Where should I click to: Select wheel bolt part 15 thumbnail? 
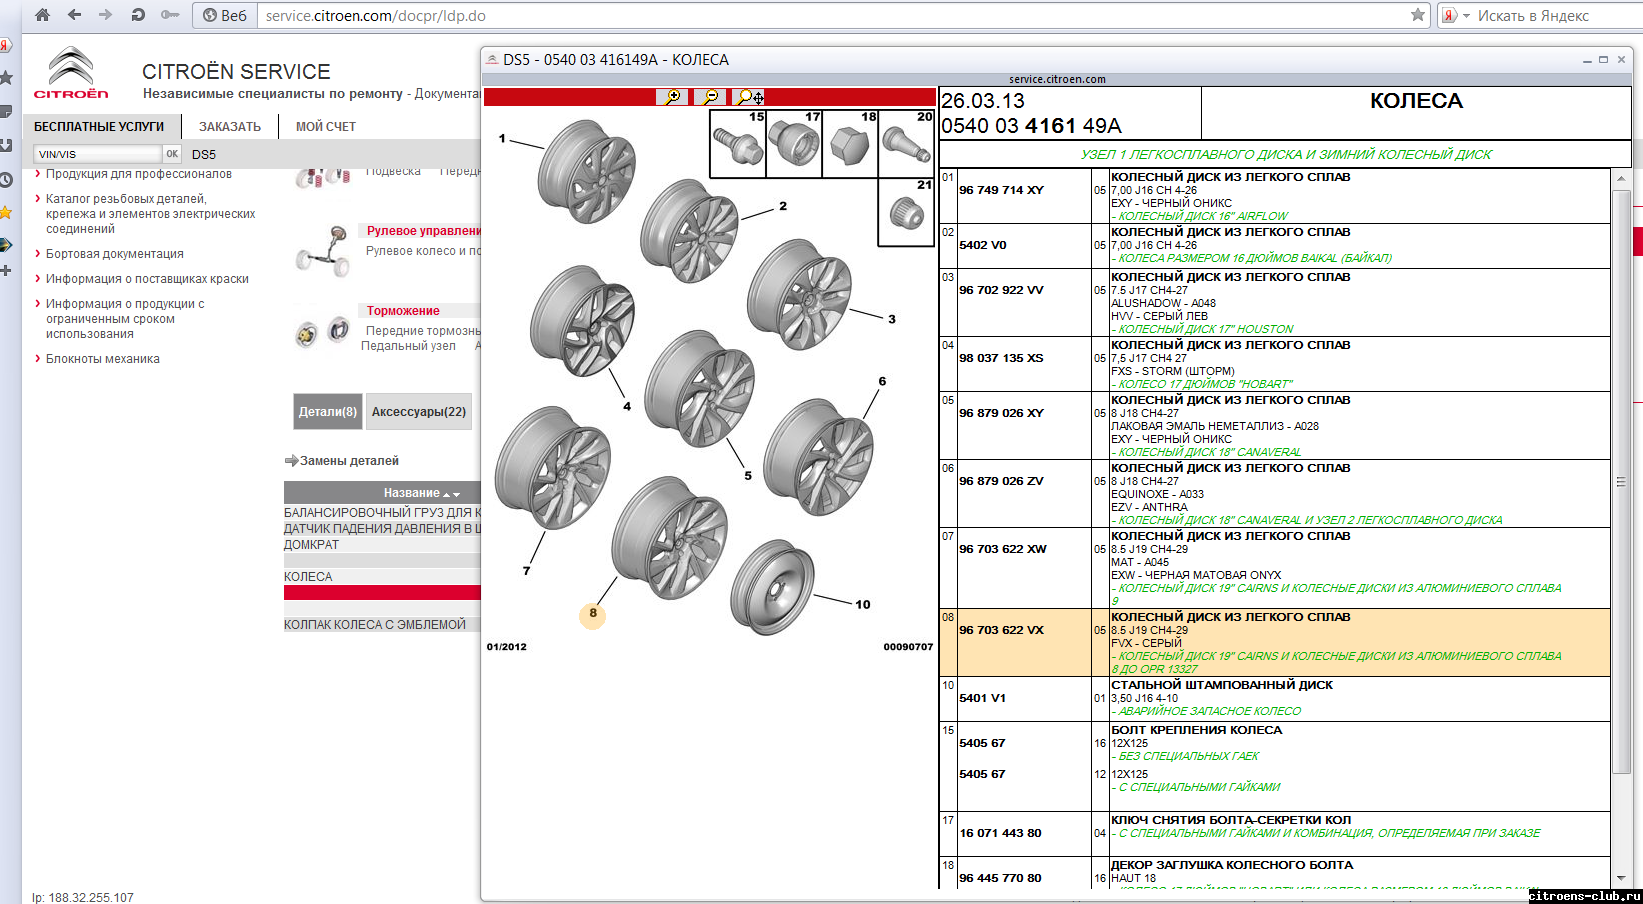738,144
